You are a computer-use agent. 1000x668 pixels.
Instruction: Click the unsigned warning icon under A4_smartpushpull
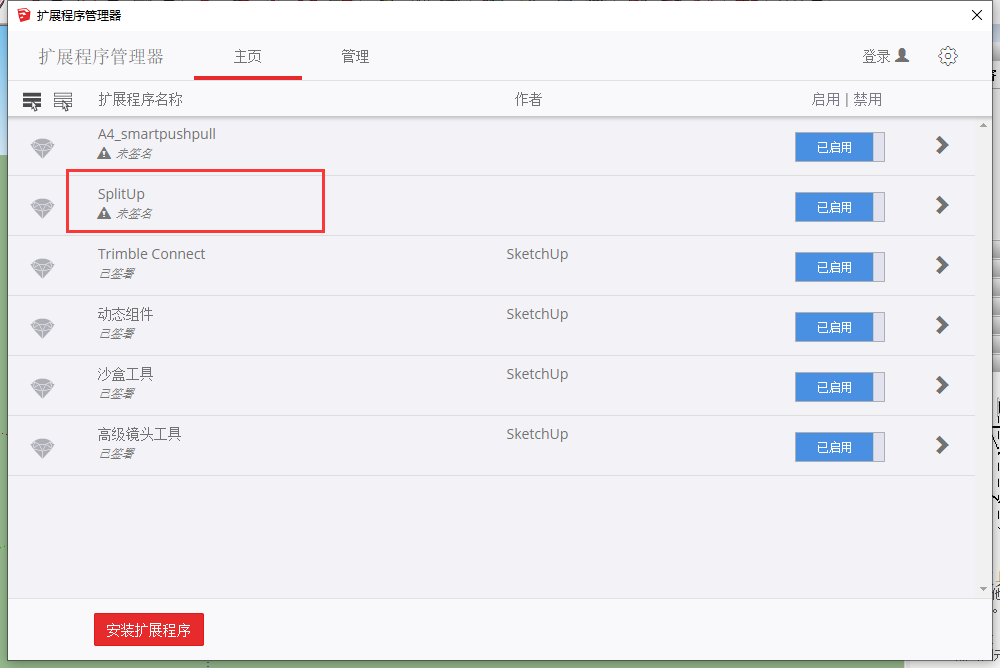(x=104, y=153)
